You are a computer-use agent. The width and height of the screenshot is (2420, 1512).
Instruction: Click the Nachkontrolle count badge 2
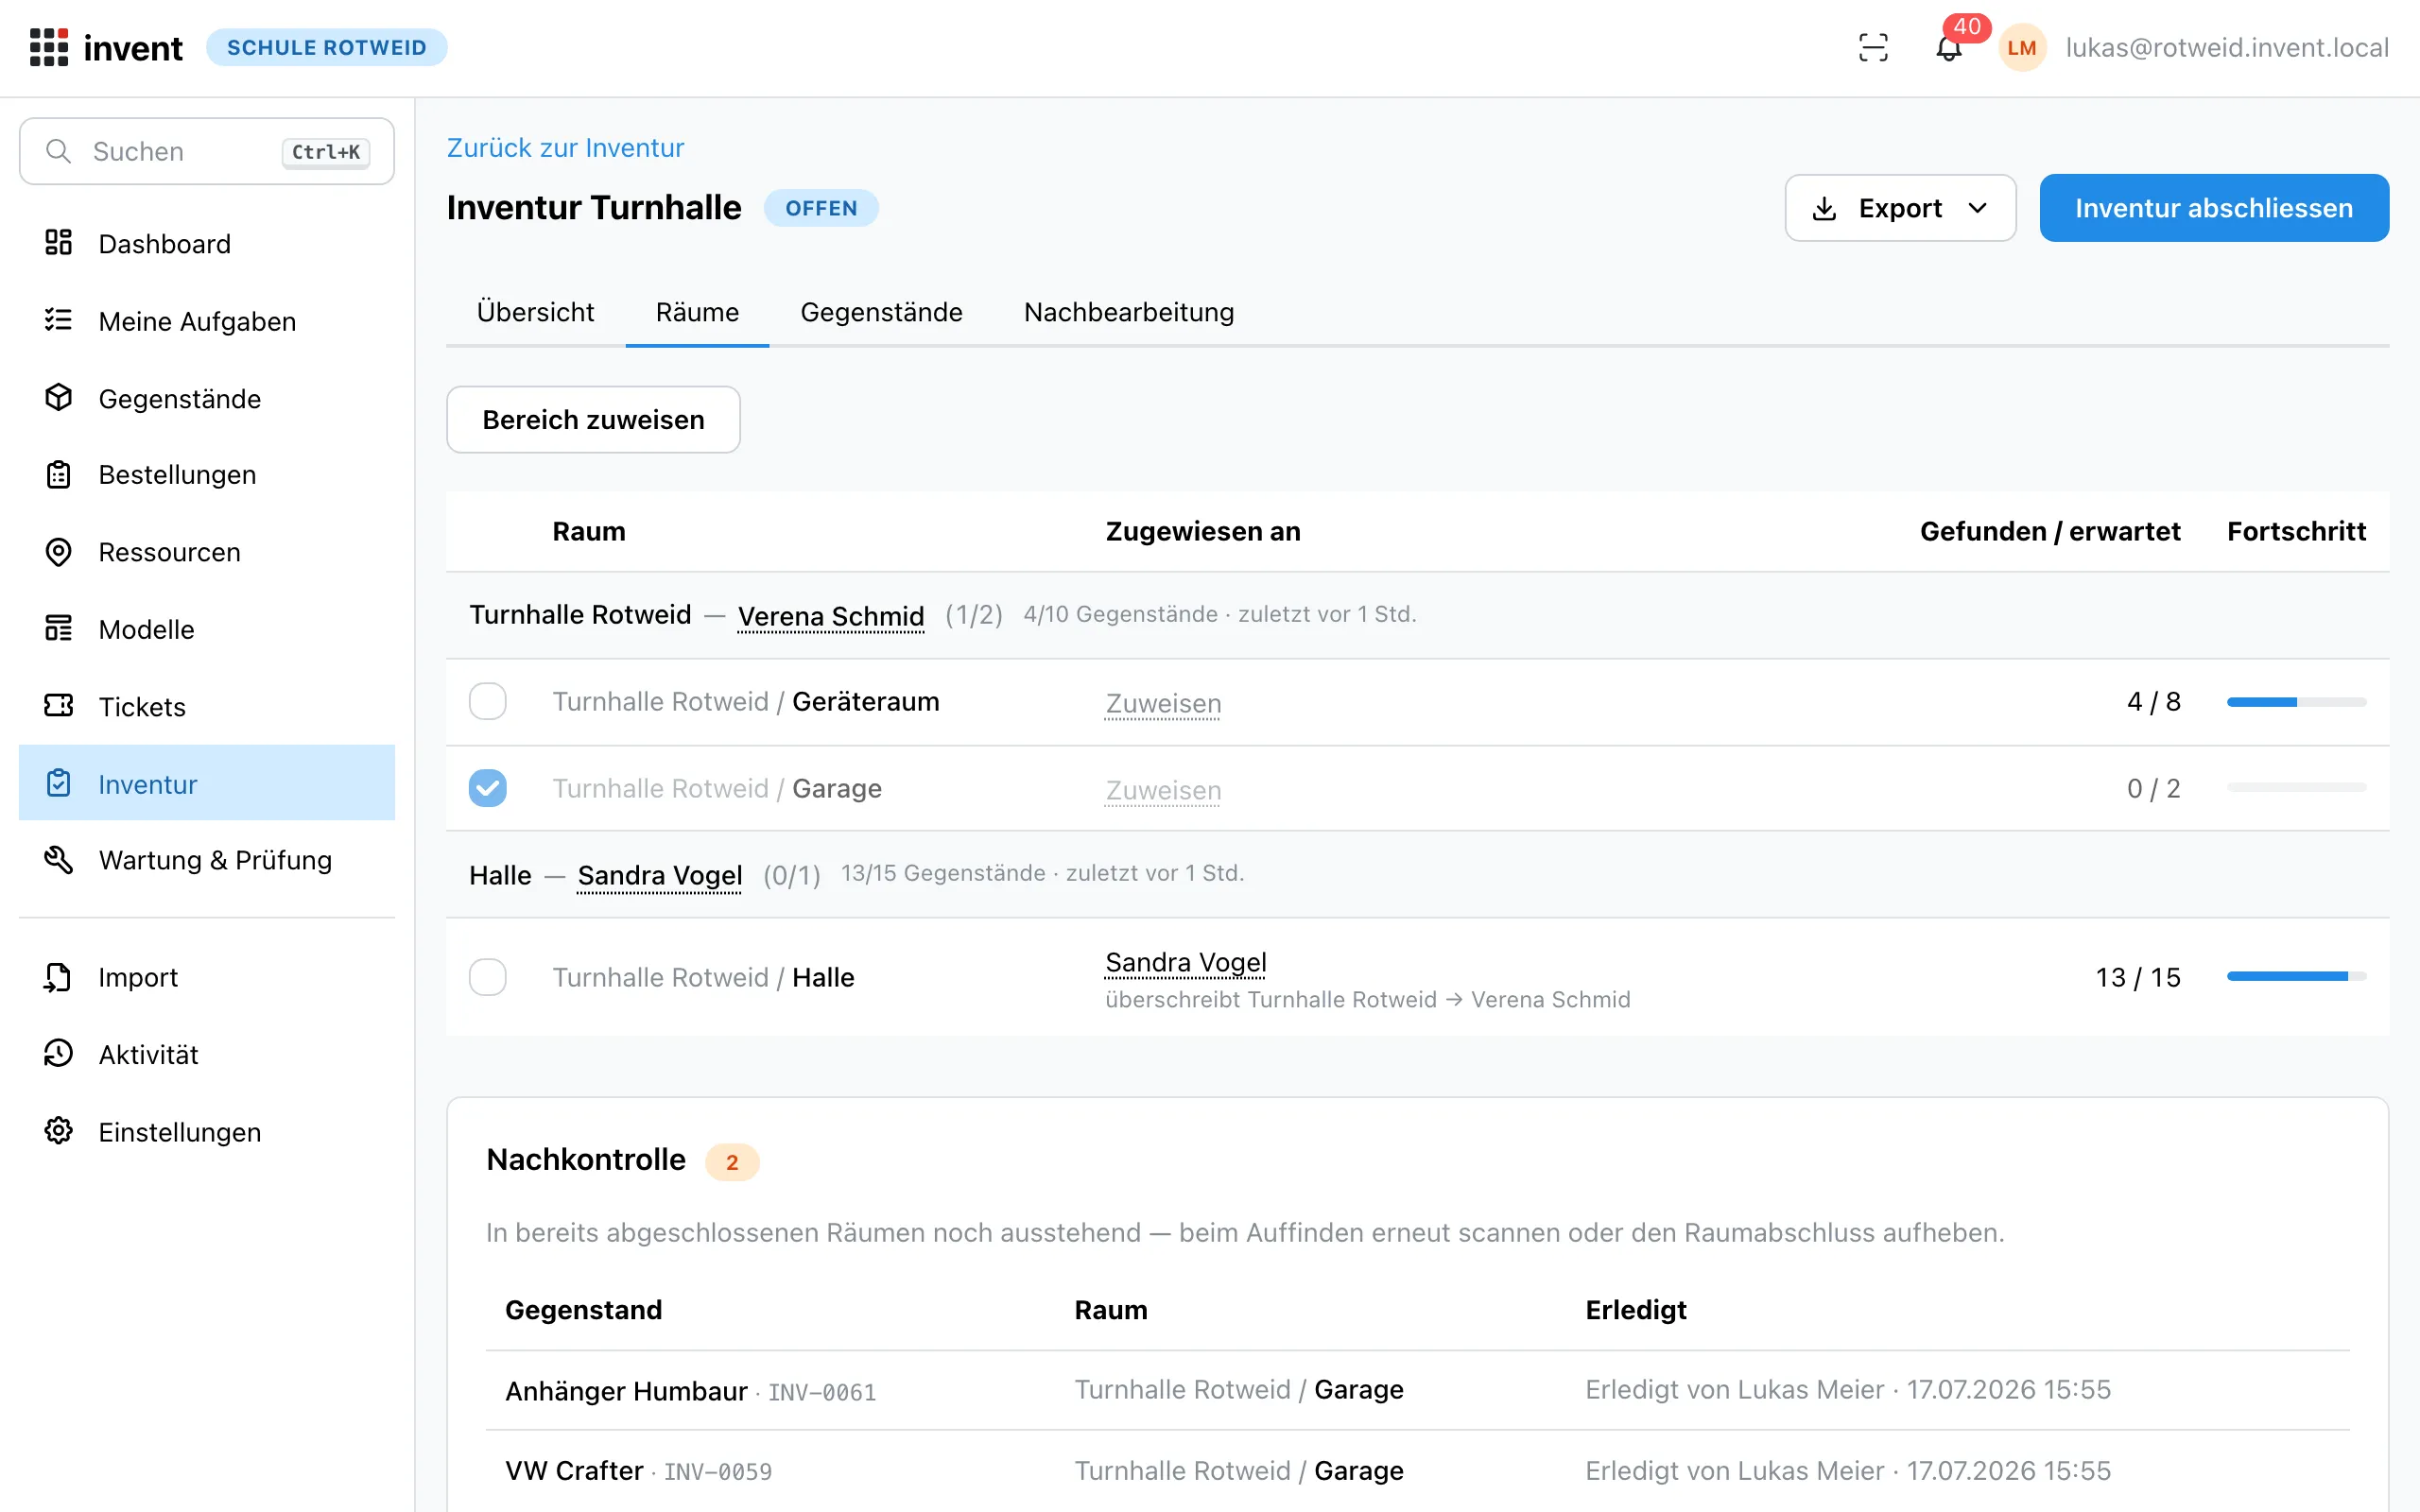732,1162
